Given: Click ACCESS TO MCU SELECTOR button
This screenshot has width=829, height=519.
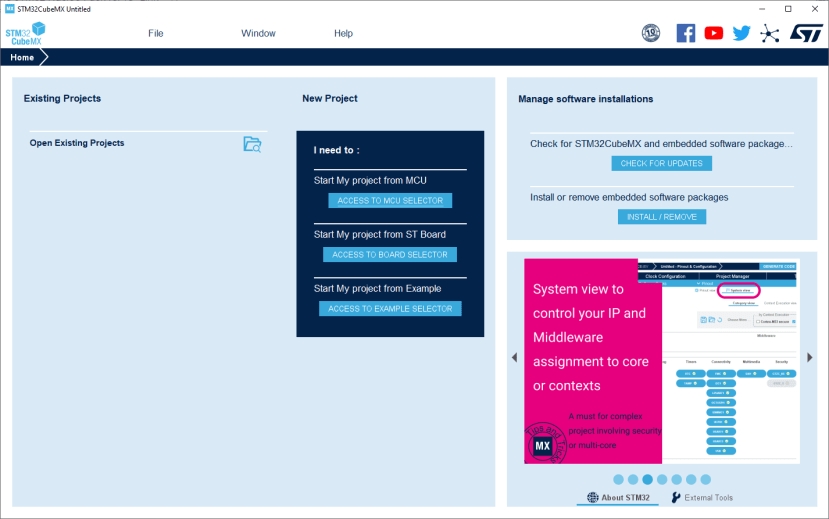Looking at the screenshot, I should [390, 200].
